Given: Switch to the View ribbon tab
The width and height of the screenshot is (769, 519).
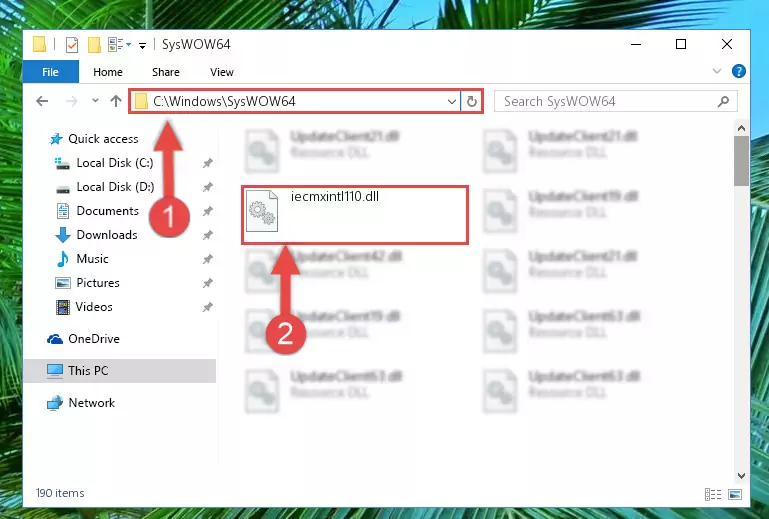Looking at the screenshot, I should (222, 72).
